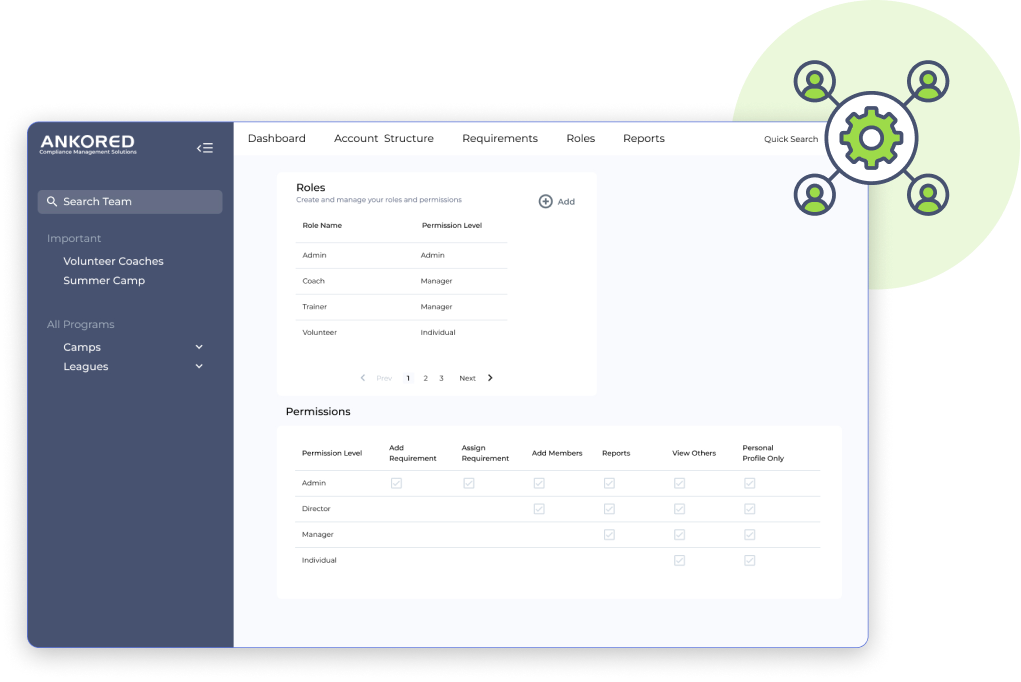Viewport: 1021px width, 682px height.
Task: Click the green gear illustration
Action: pos(871,138)
